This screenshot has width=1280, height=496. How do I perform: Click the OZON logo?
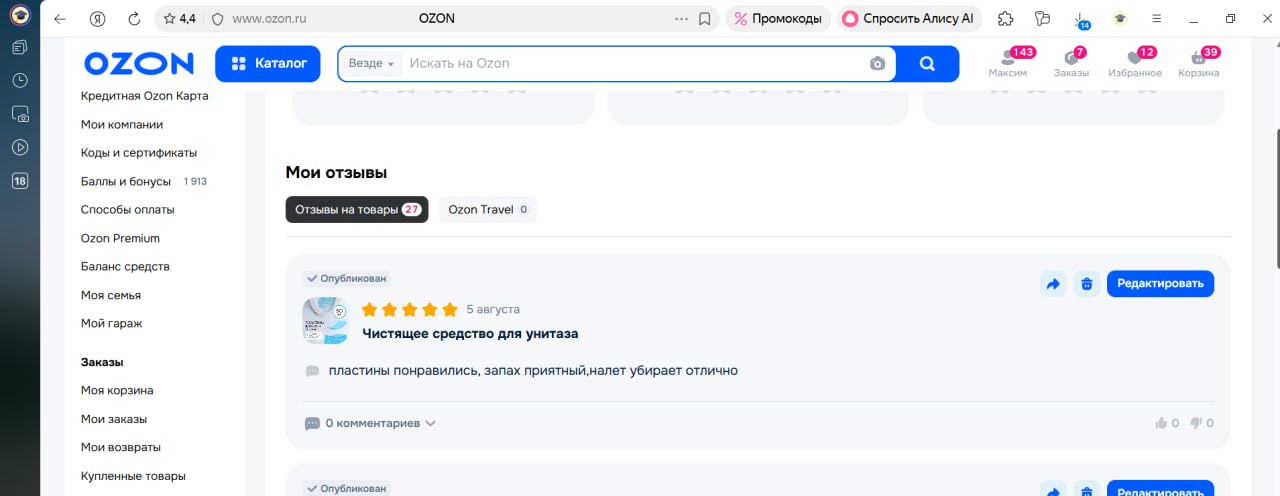point(139,63)
